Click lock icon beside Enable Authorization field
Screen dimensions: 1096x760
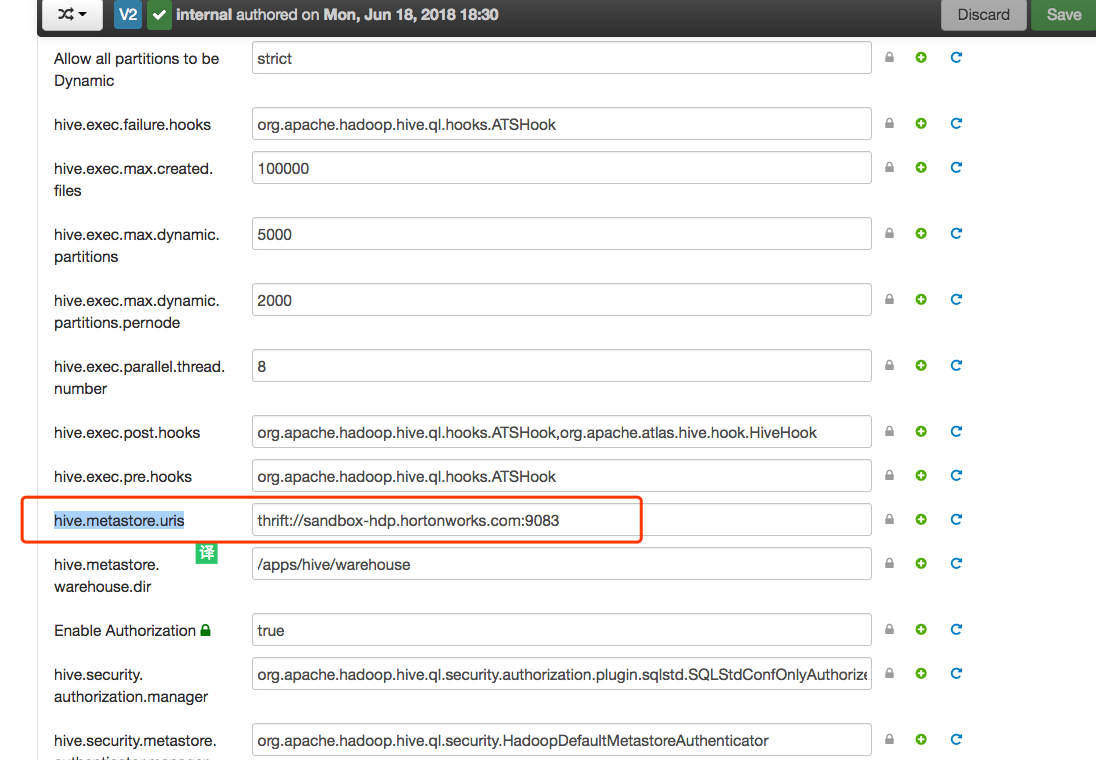pos(889,630)
